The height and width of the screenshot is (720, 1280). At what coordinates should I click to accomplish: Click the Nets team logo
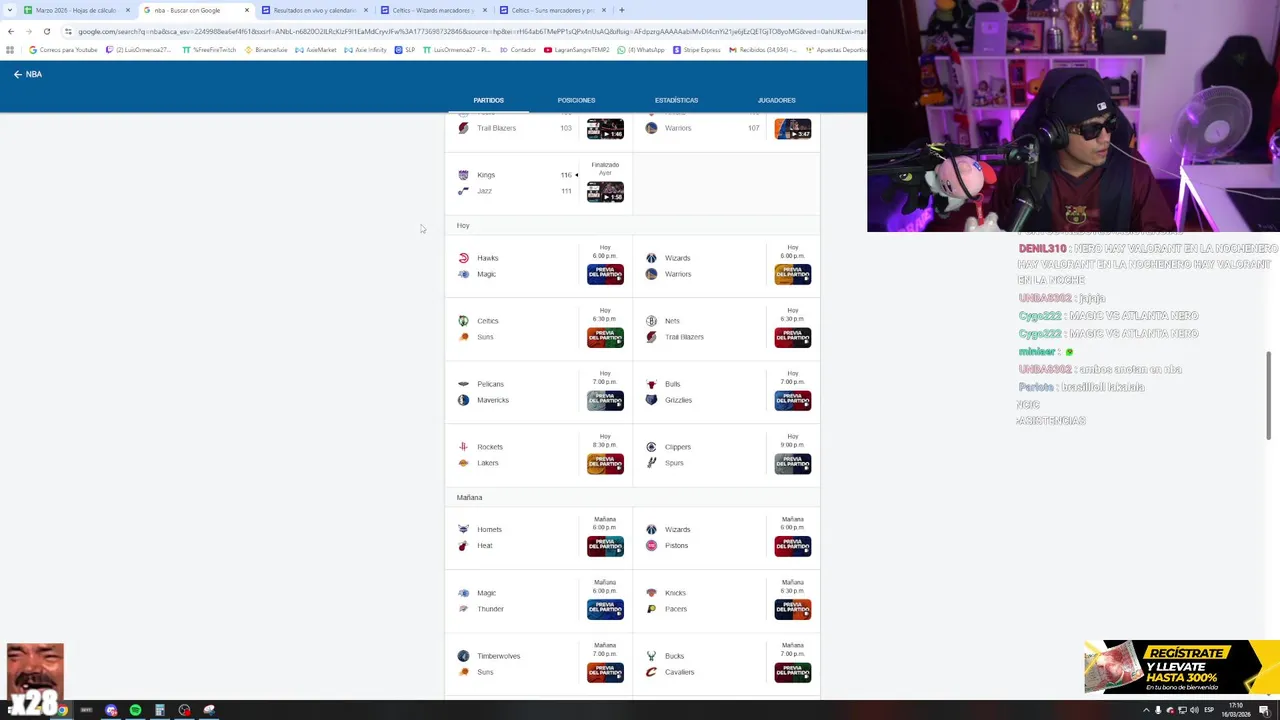click(651, 321)
